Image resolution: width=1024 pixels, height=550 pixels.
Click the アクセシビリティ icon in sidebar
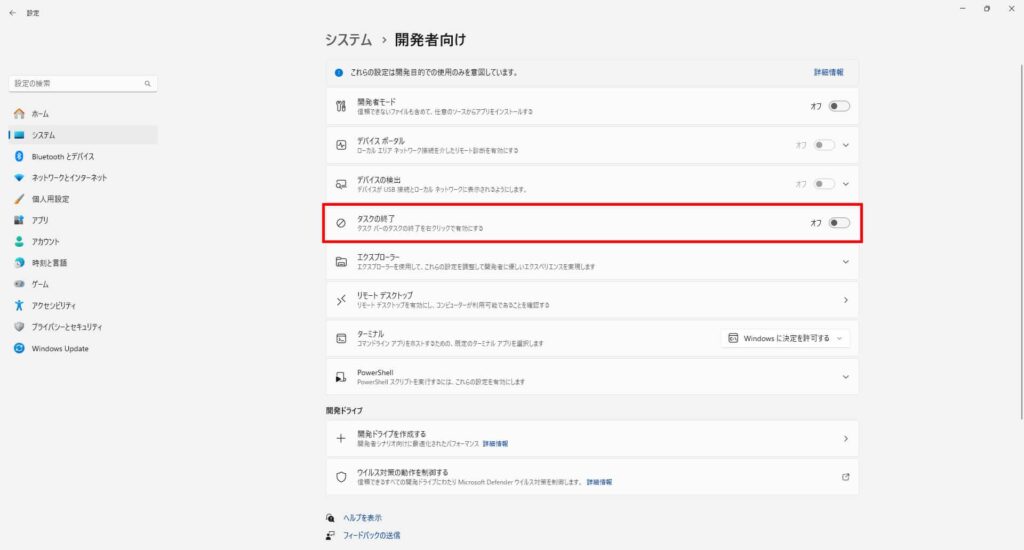point(19,305)
